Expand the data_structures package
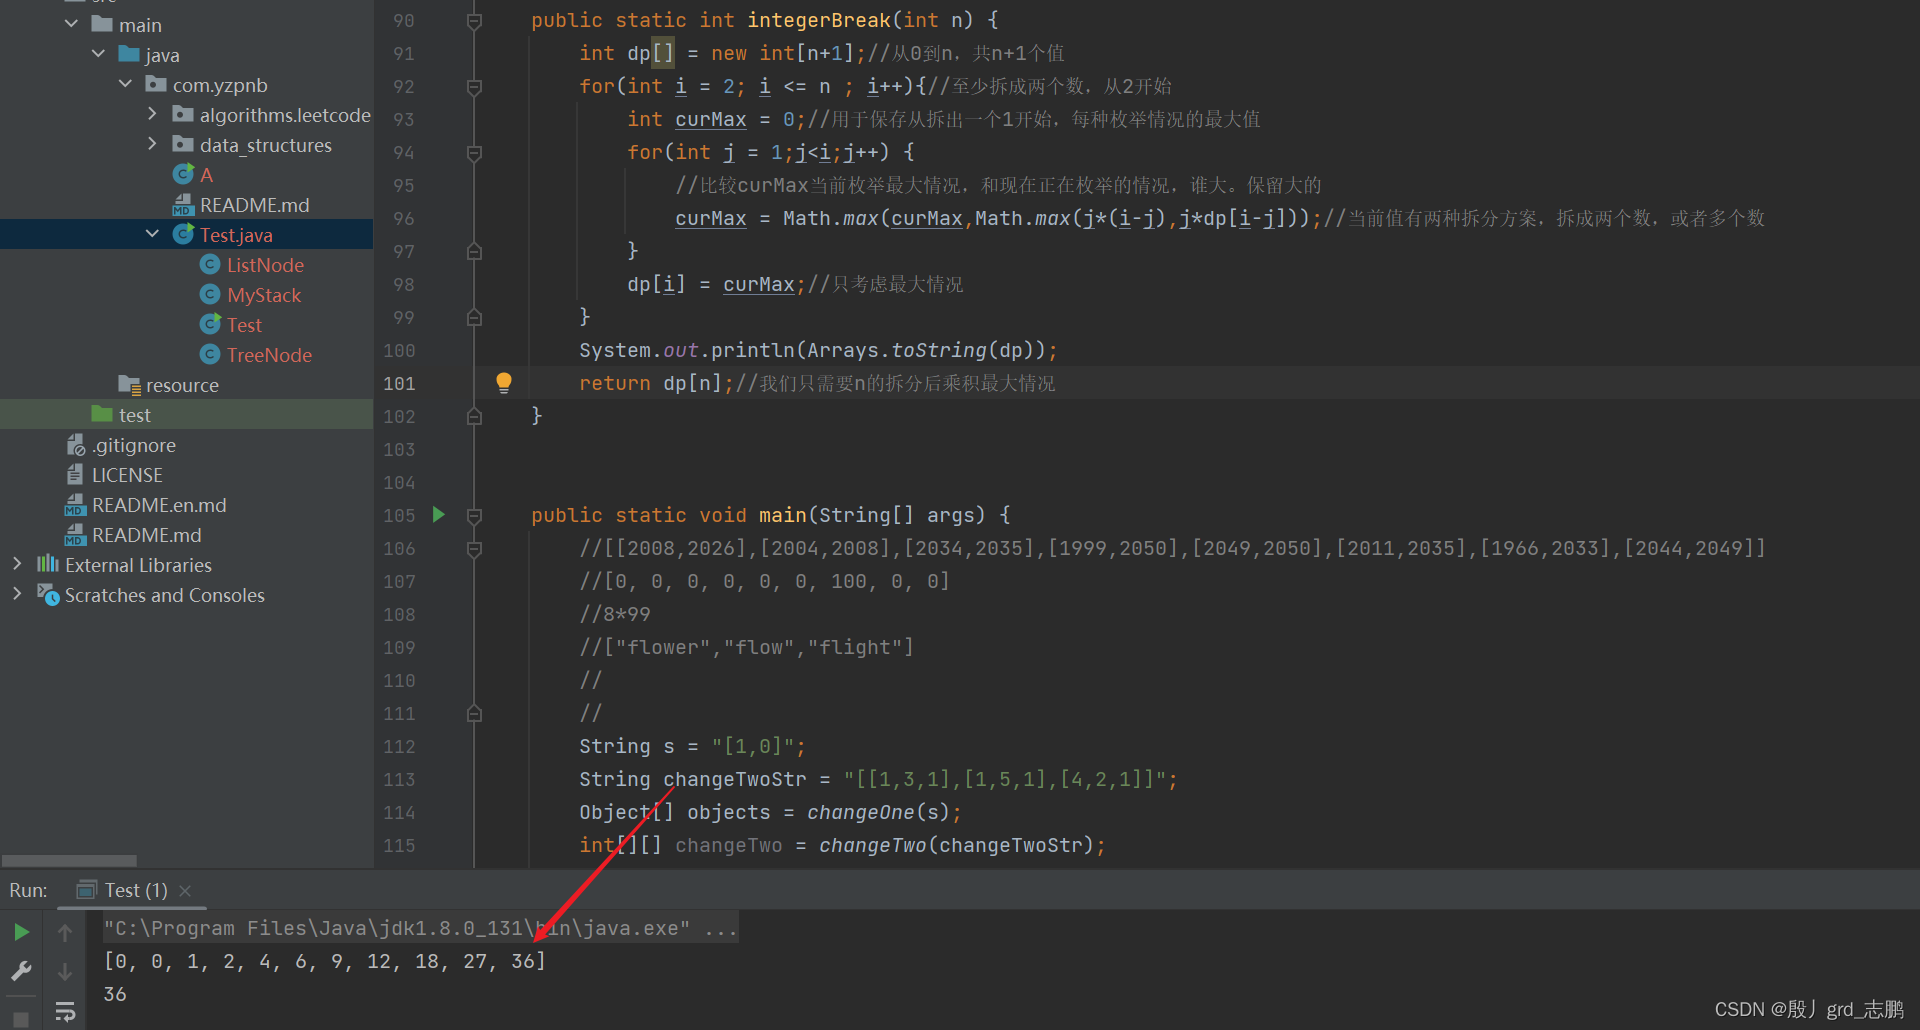This screenshot has width=1920, height=1030. pos(152,144)
